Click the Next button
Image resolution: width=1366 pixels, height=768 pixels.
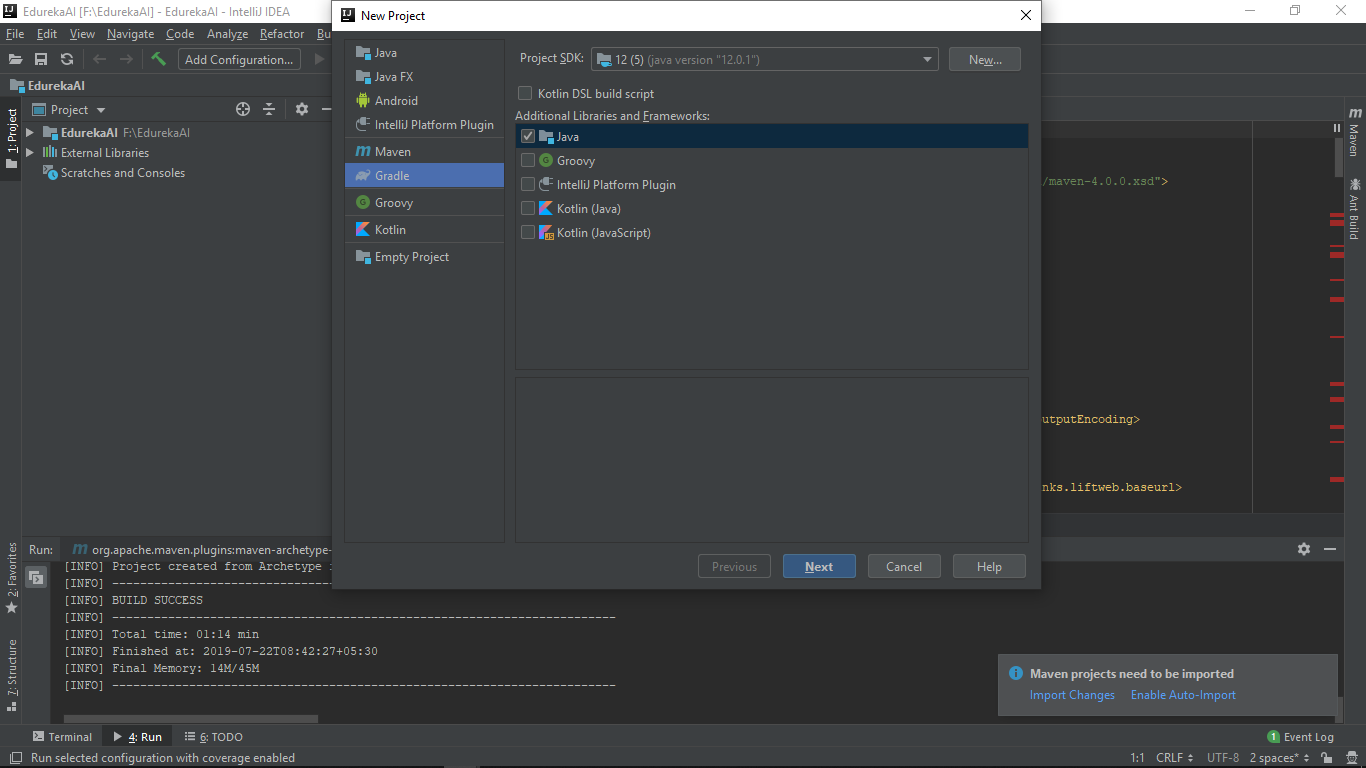819,567
